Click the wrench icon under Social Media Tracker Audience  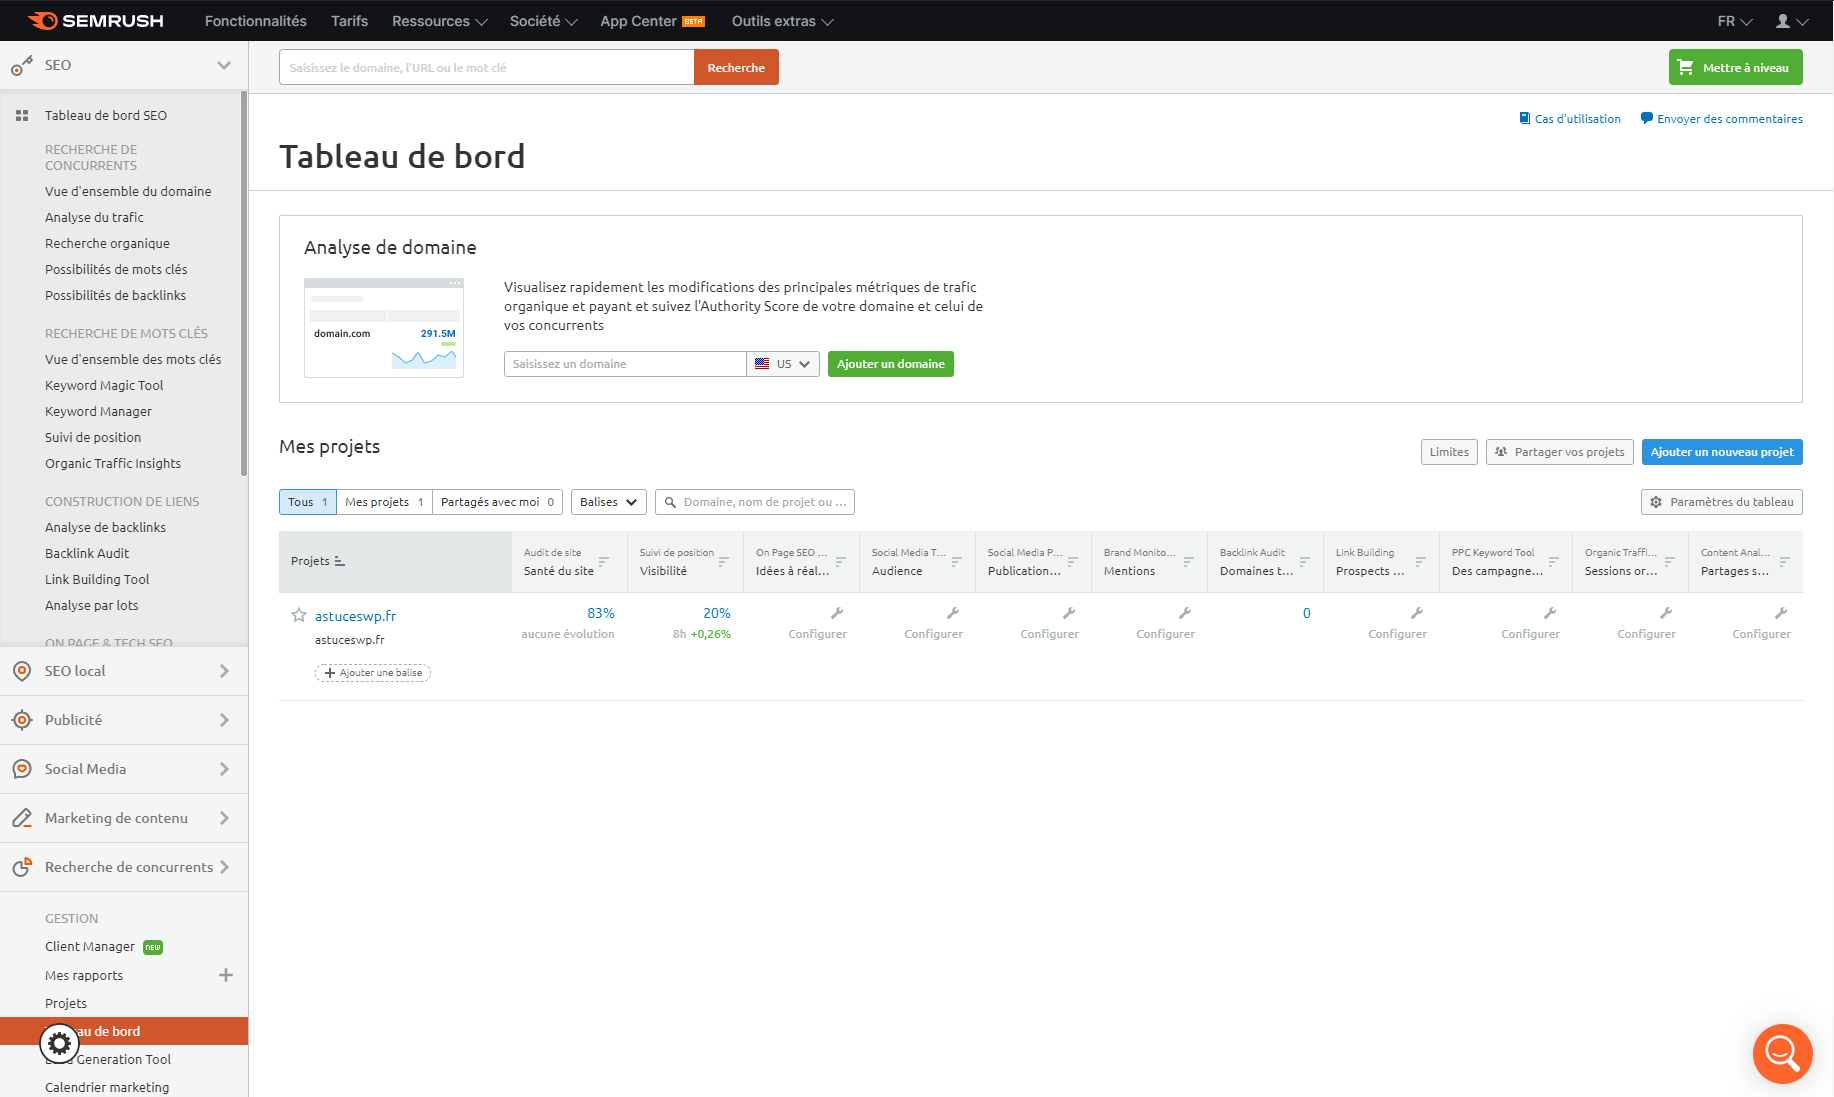pos(953,613)
